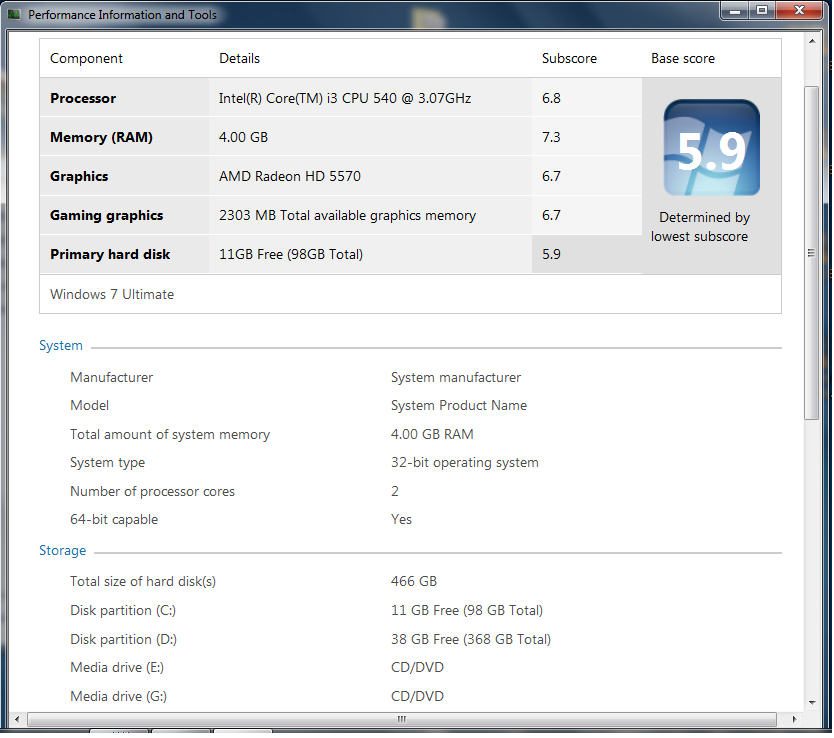Maximize the Performance Information and Tools window

(x=762, y=11)
